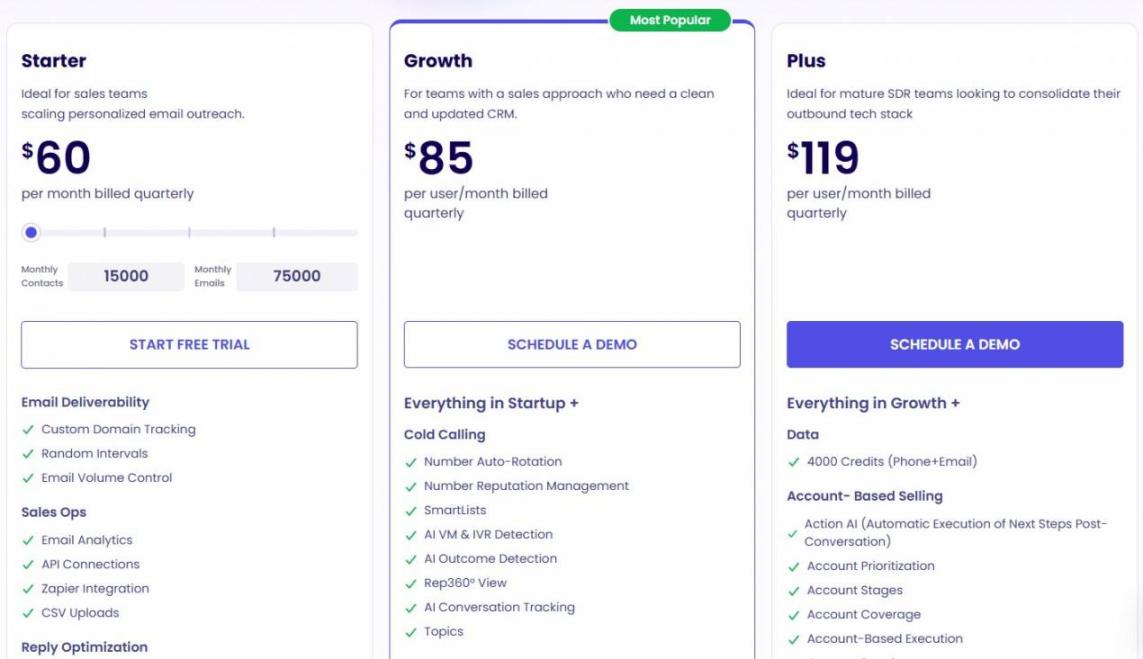The width and height of the screenshot is (1143, 659).
Task: Click the second tick mark on slider
Action: click(x=189, y=233)
